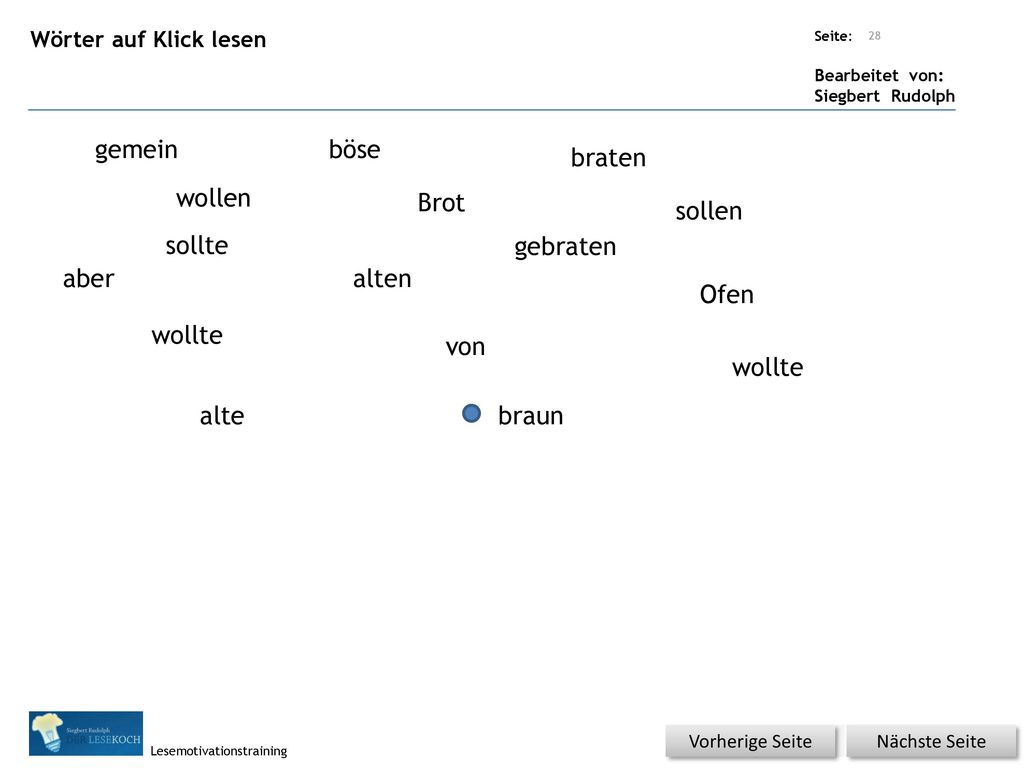Click the word aber
Viewport: 1024px width, 768px height.
[x=88, y=279]
